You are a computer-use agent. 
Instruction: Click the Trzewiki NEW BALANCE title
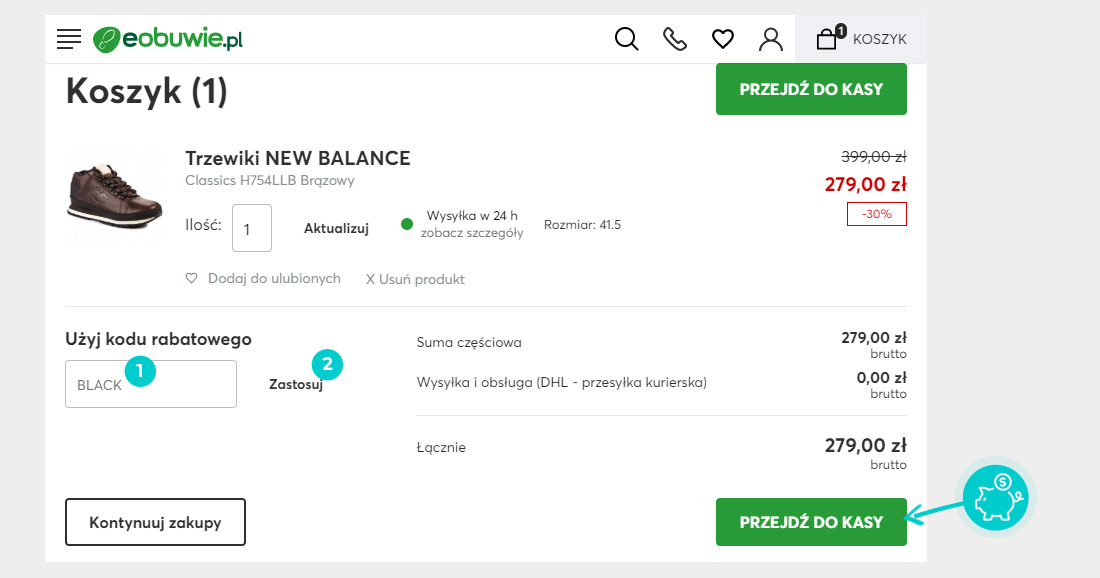tap(297, 158)
